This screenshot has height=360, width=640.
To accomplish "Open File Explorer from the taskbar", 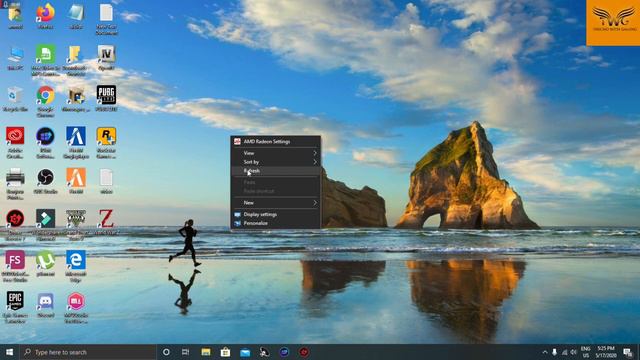I will (x=206, y=352).
